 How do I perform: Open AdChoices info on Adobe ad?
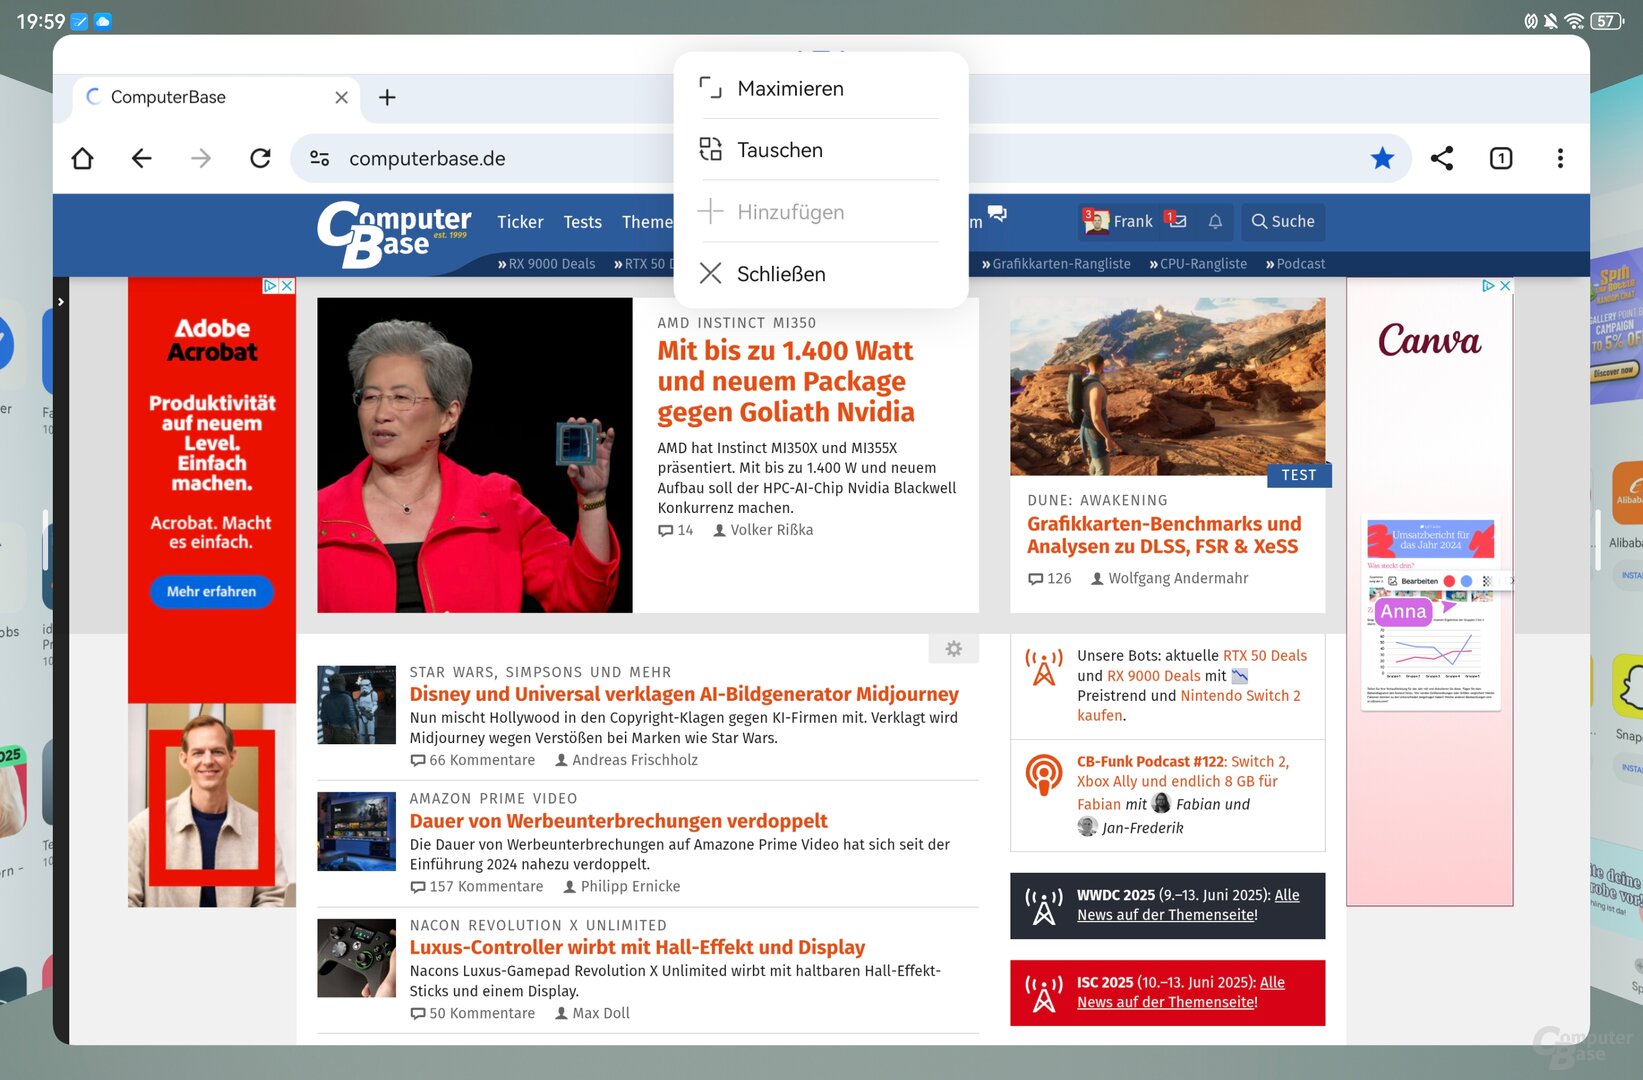pos(270,286)
